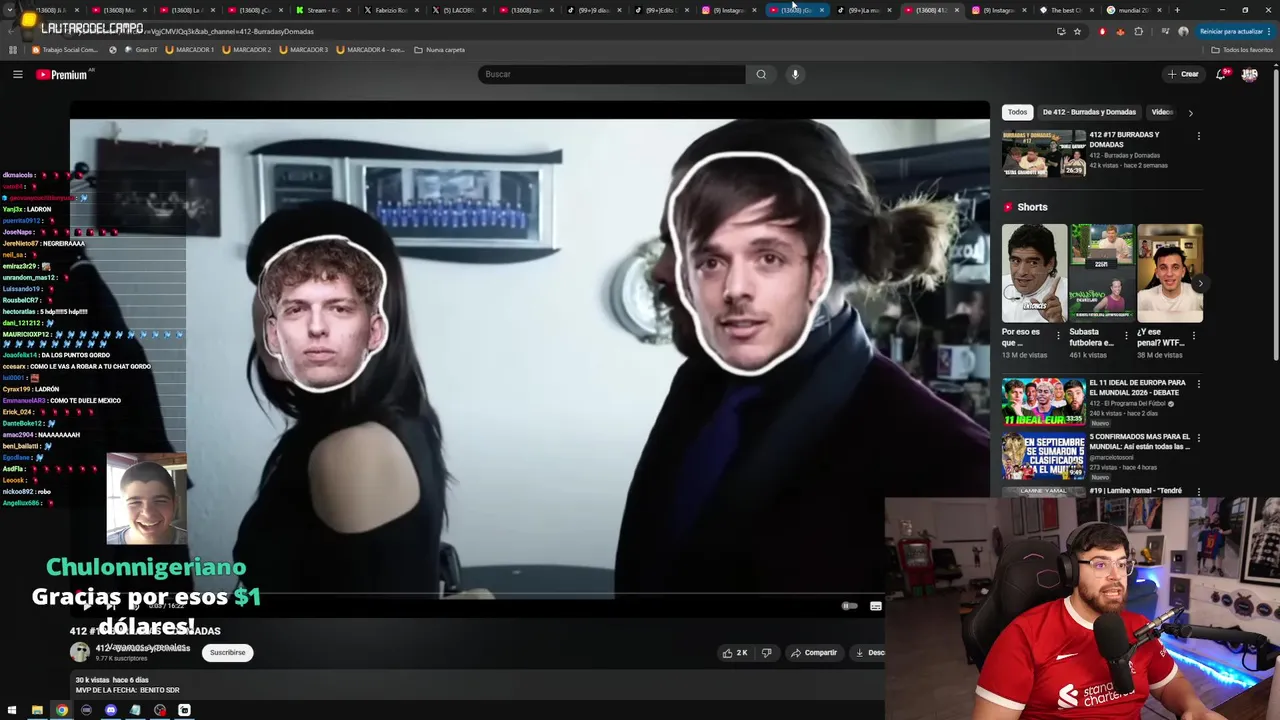1280x720 pixels.
Task: Open the Windows Start menu
Action: 12,710
